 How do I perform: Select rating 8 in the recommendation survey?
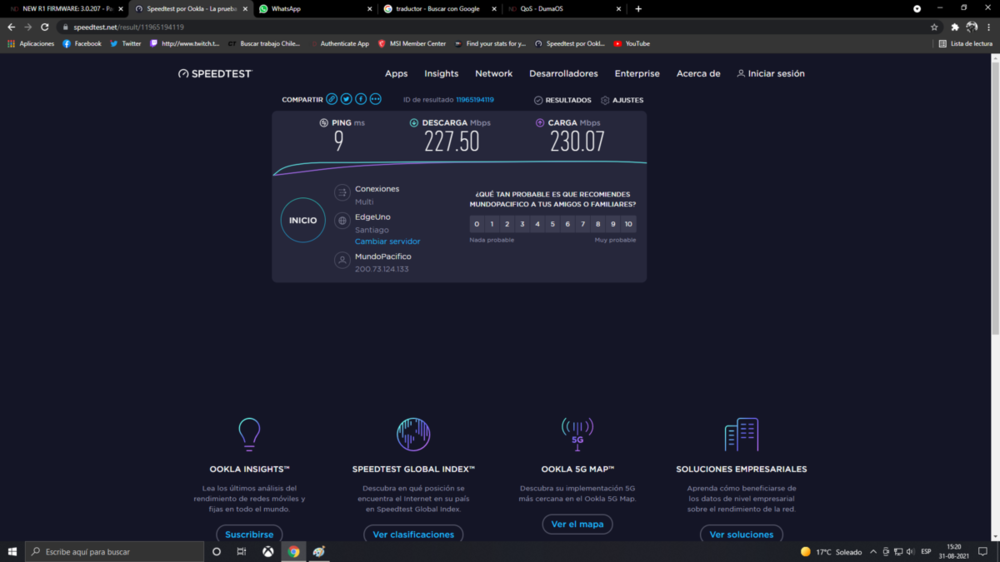coord(598,224)
